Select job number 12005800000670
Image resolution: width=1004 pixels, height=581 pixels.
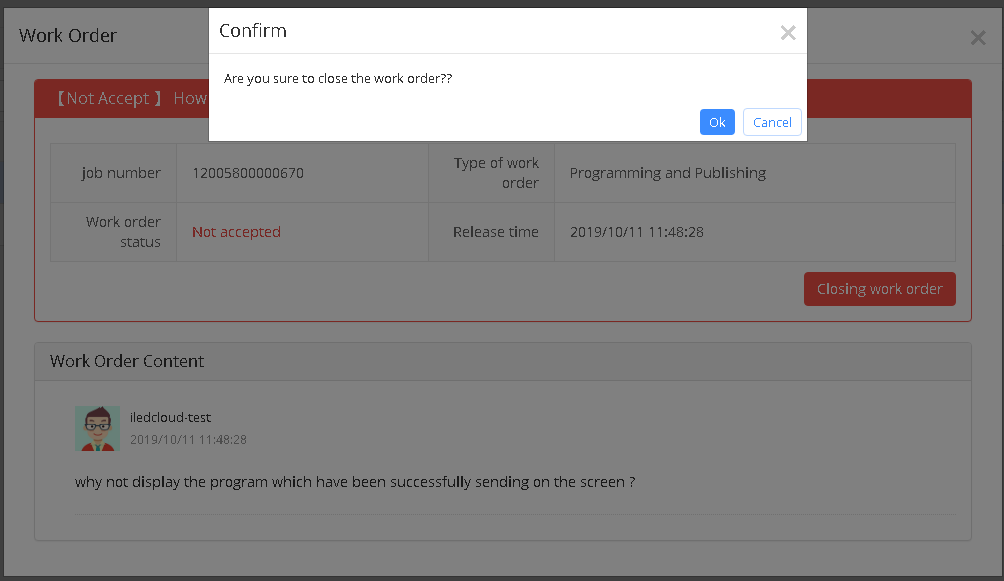click(248, 173)
